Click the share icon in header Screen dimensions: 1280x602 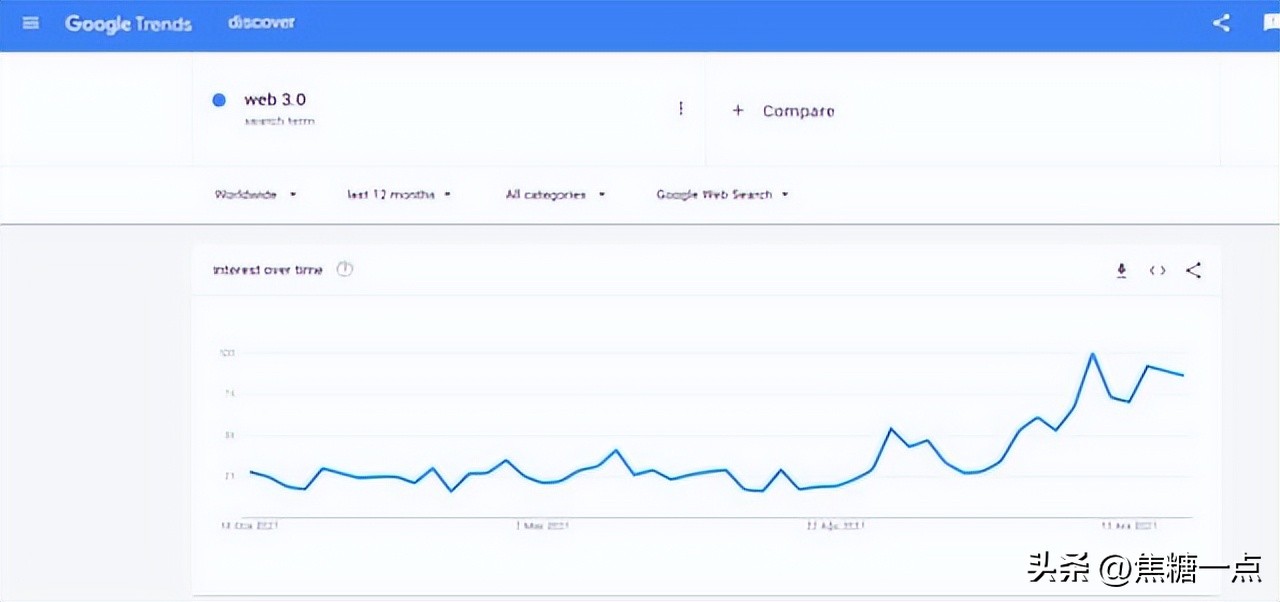pyautogui.click(x=1221, y=23)
